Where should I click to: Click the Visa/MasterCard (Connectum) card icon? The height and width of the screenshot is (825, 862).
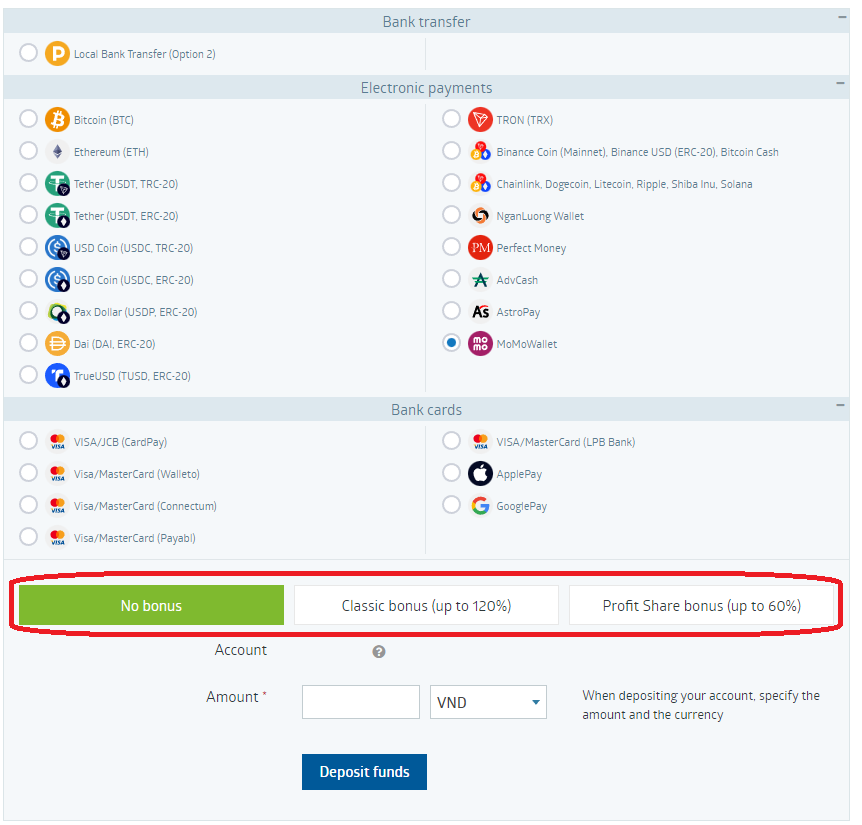point(57,506)
